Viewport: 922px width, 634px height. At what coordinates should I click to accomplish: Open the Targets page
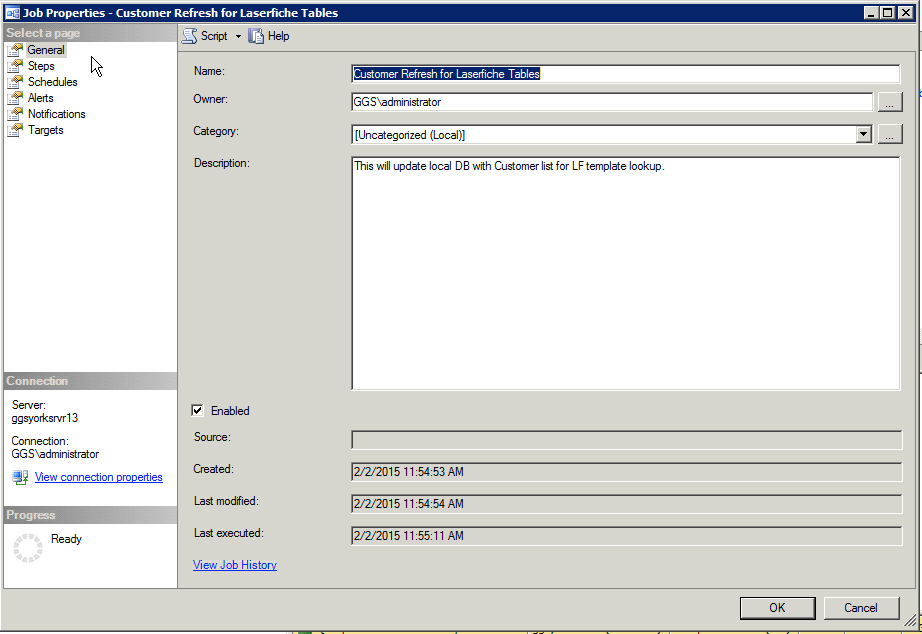[46, 130]
